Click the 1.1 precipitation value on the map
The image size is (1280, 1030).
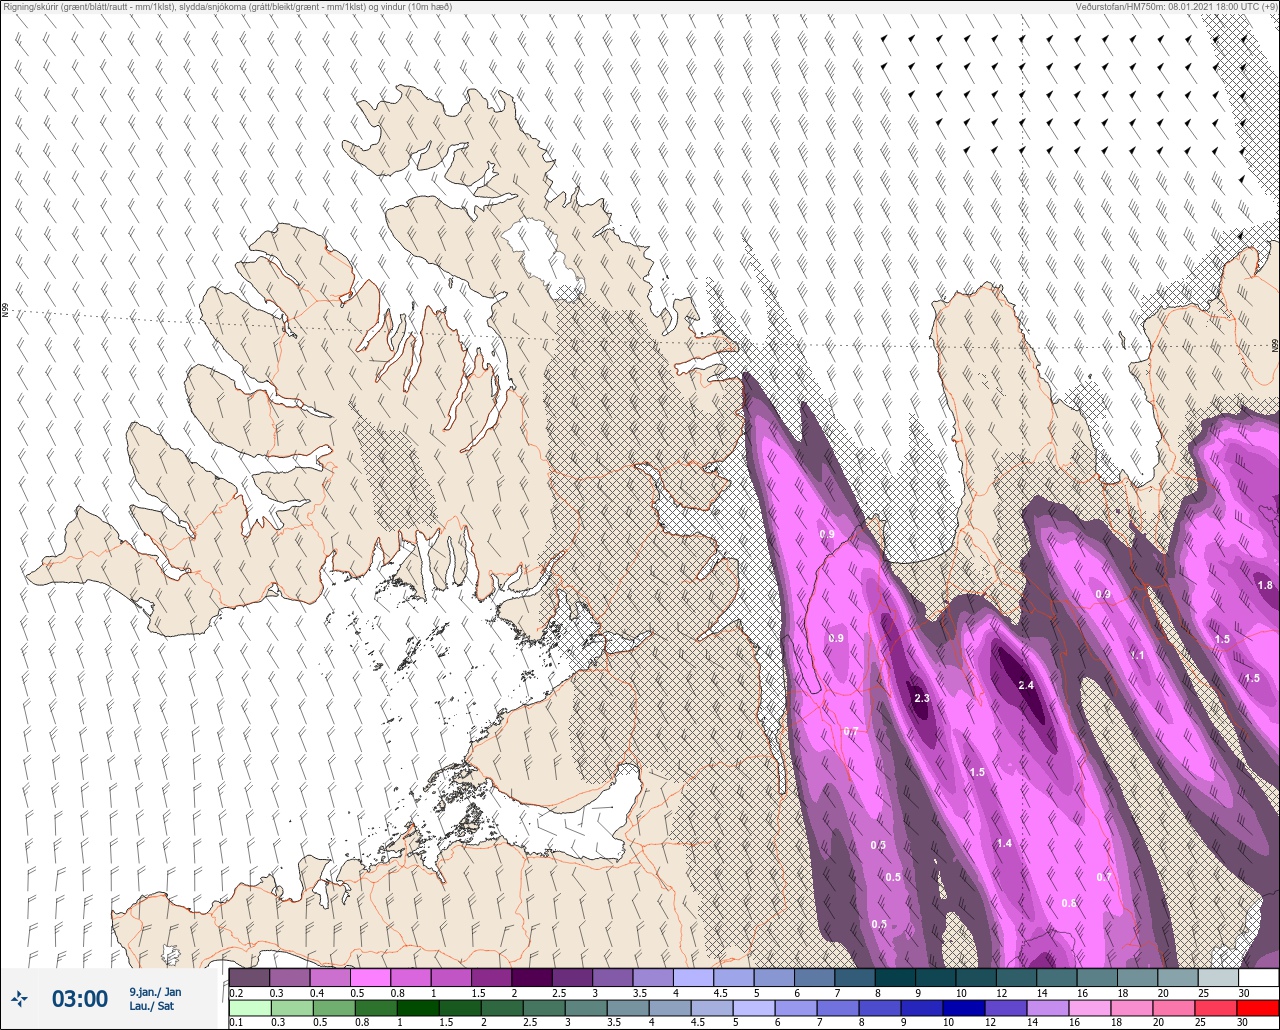pos(1136,655)
